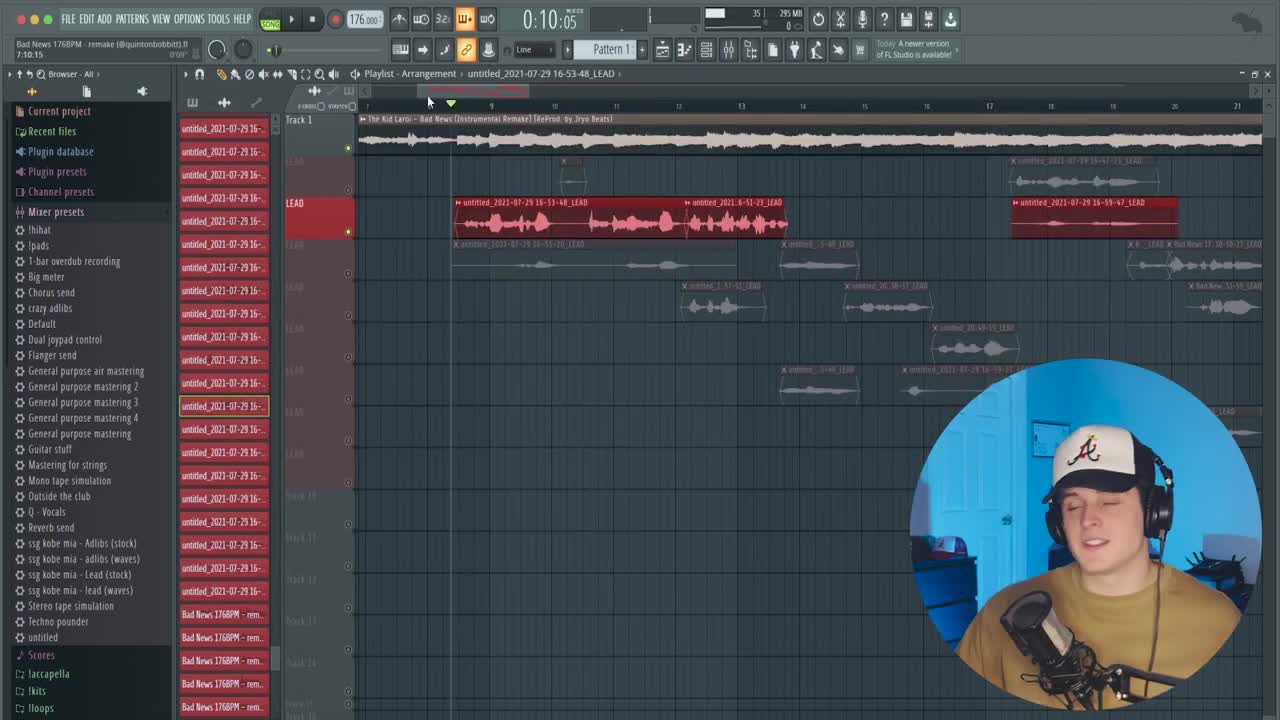This screenshot has width=1280, height=720.
Task: Toggle playlist magnet snap icon
Action: tap(200, 74)
